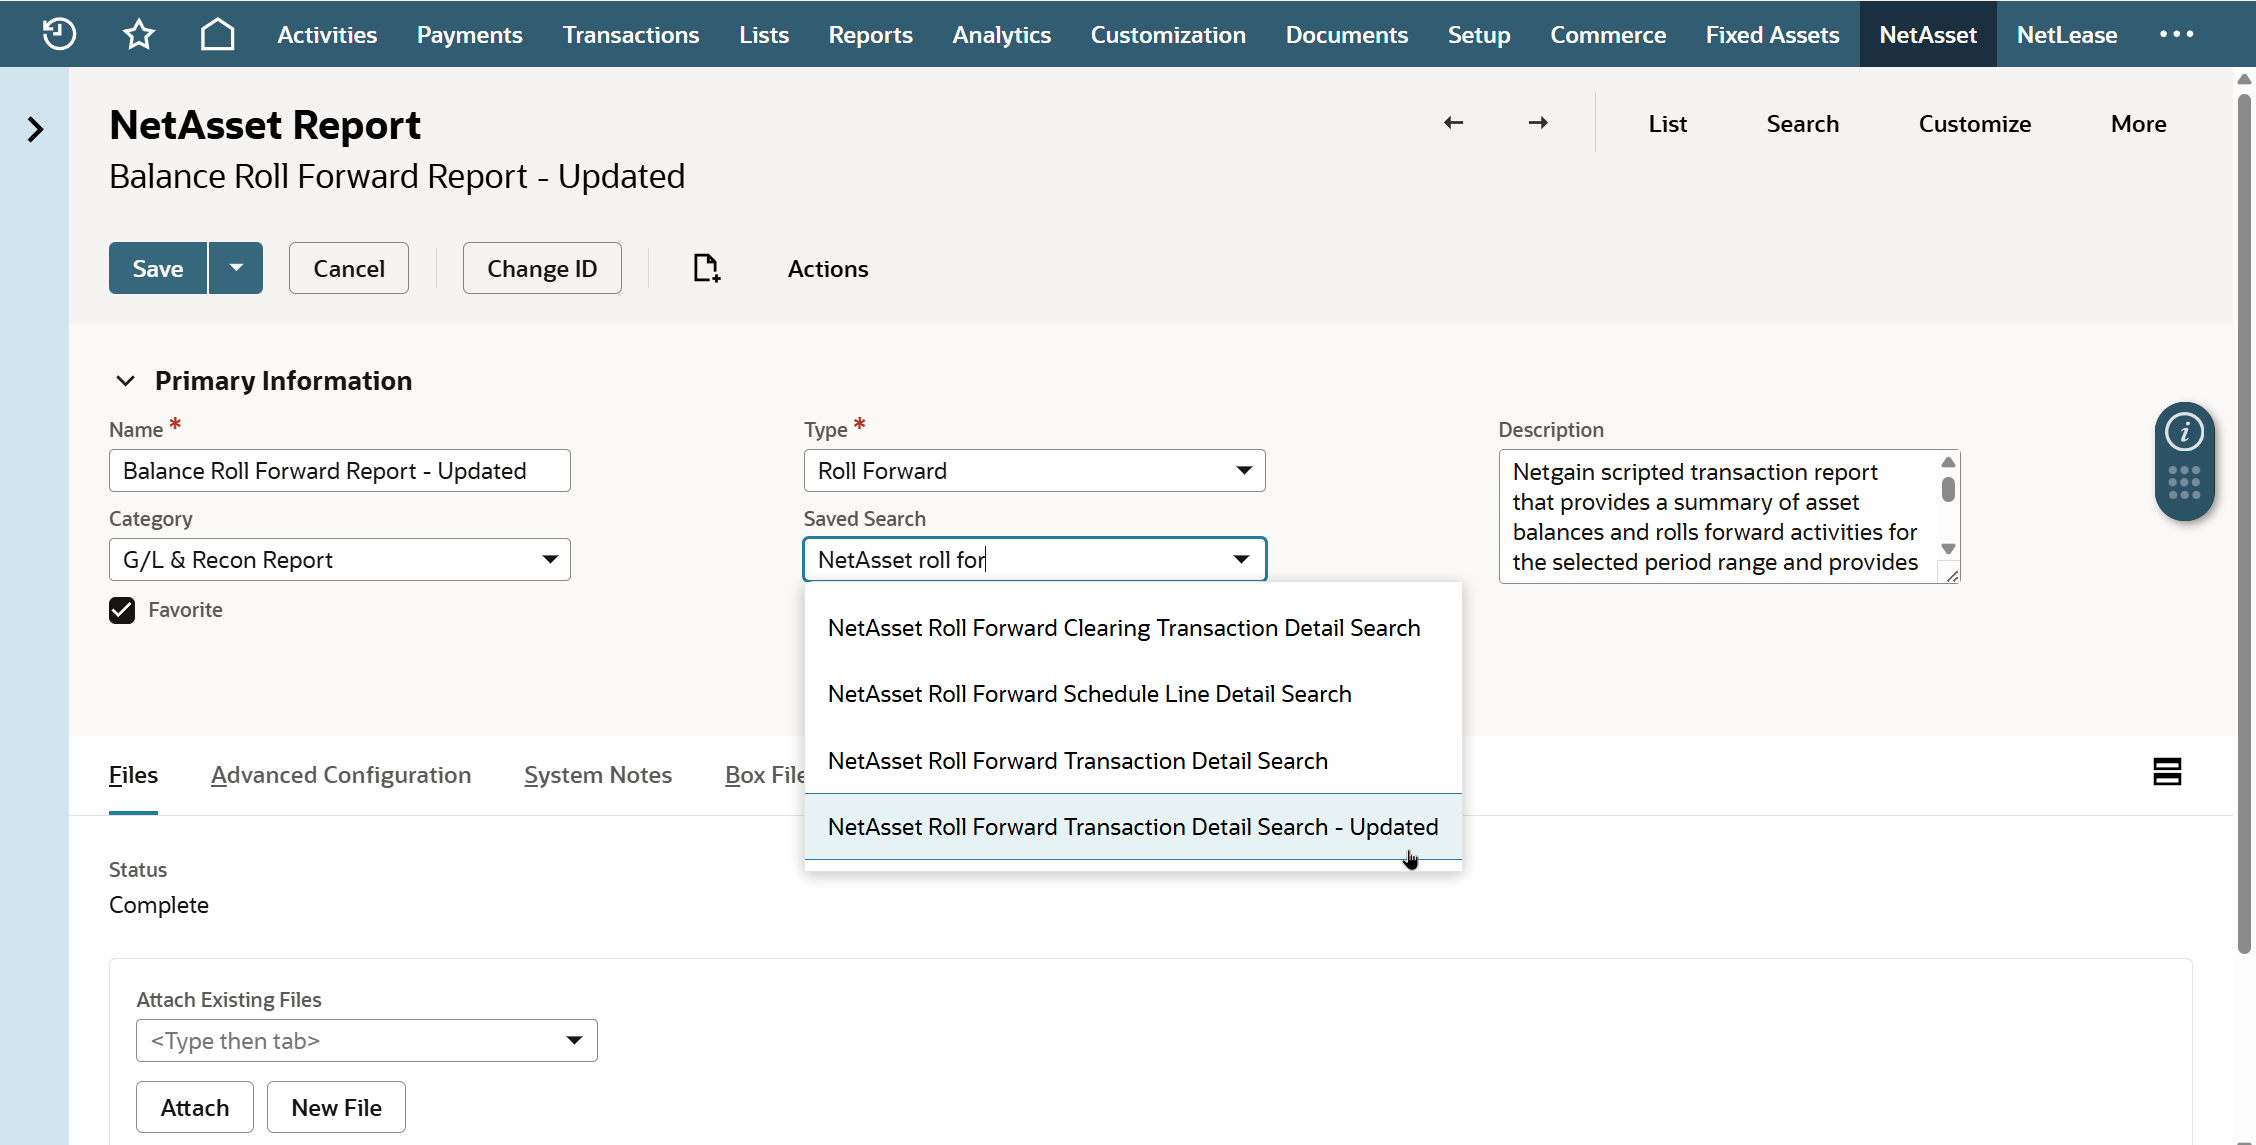Select NetAsset Roll Forward Schedule Line Detail Search
The width and height of the screenshot is (2256, 1145).
(1089, 694)
